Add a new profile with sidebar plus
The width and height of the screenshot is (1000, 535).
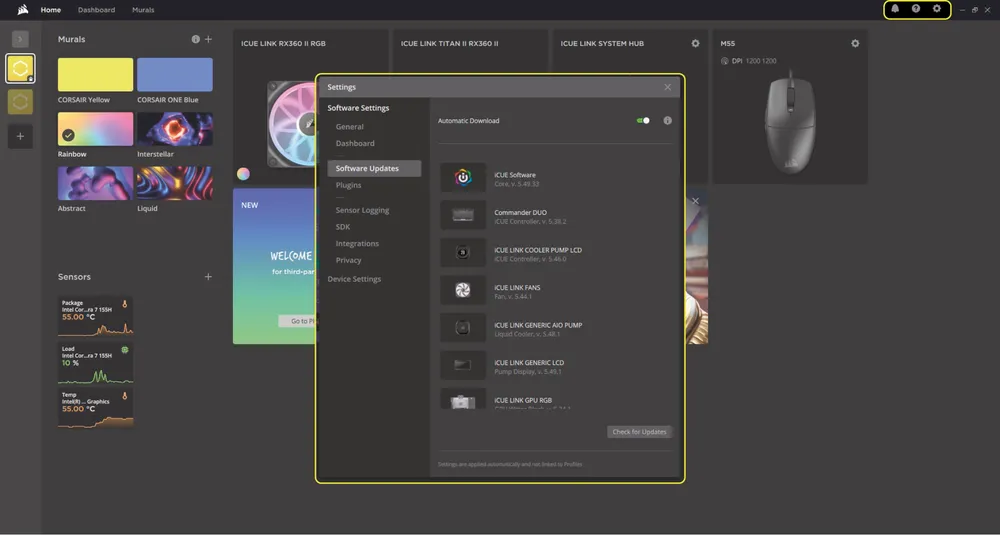coord(20,136)
